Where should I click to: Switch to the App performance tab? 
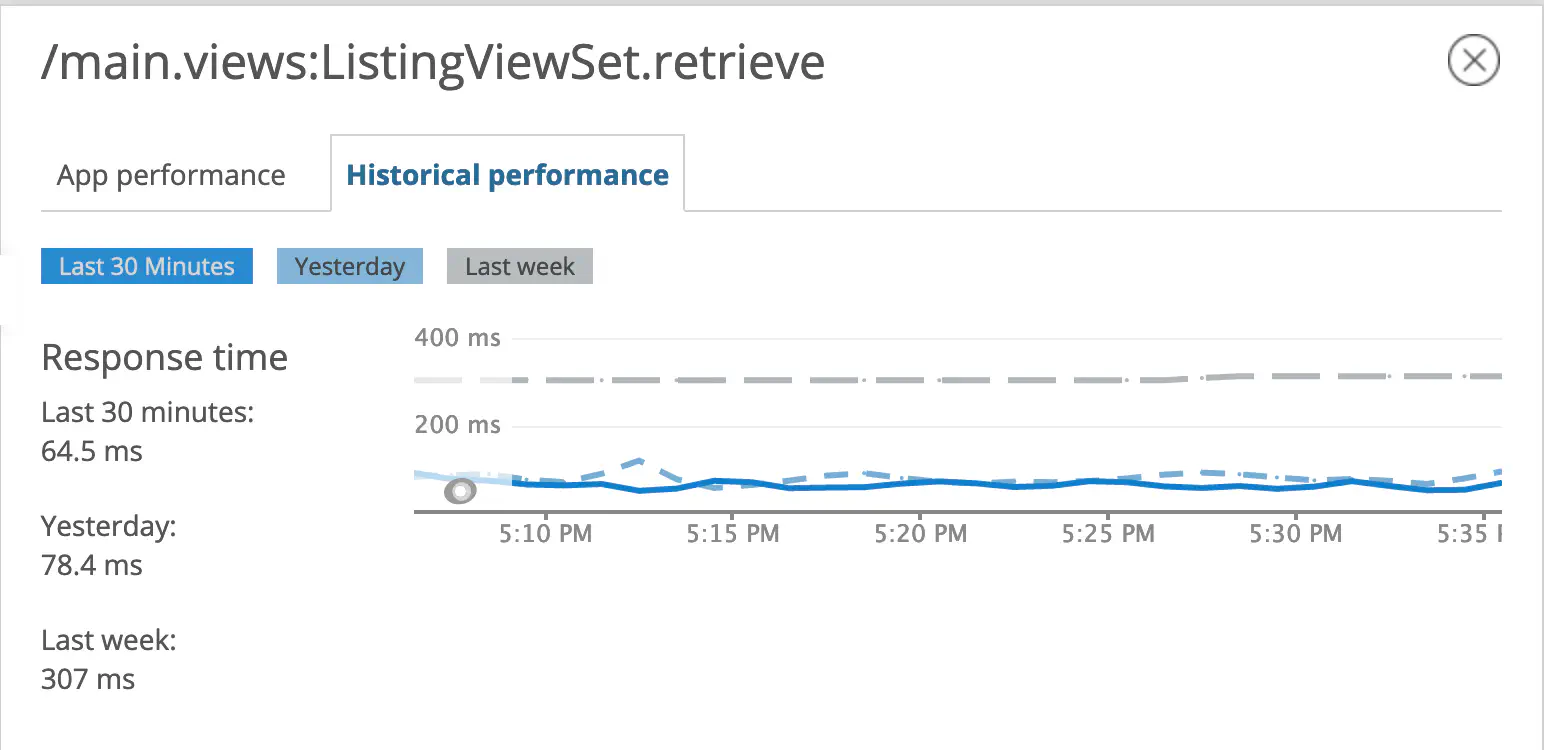(x=170, y=175)
